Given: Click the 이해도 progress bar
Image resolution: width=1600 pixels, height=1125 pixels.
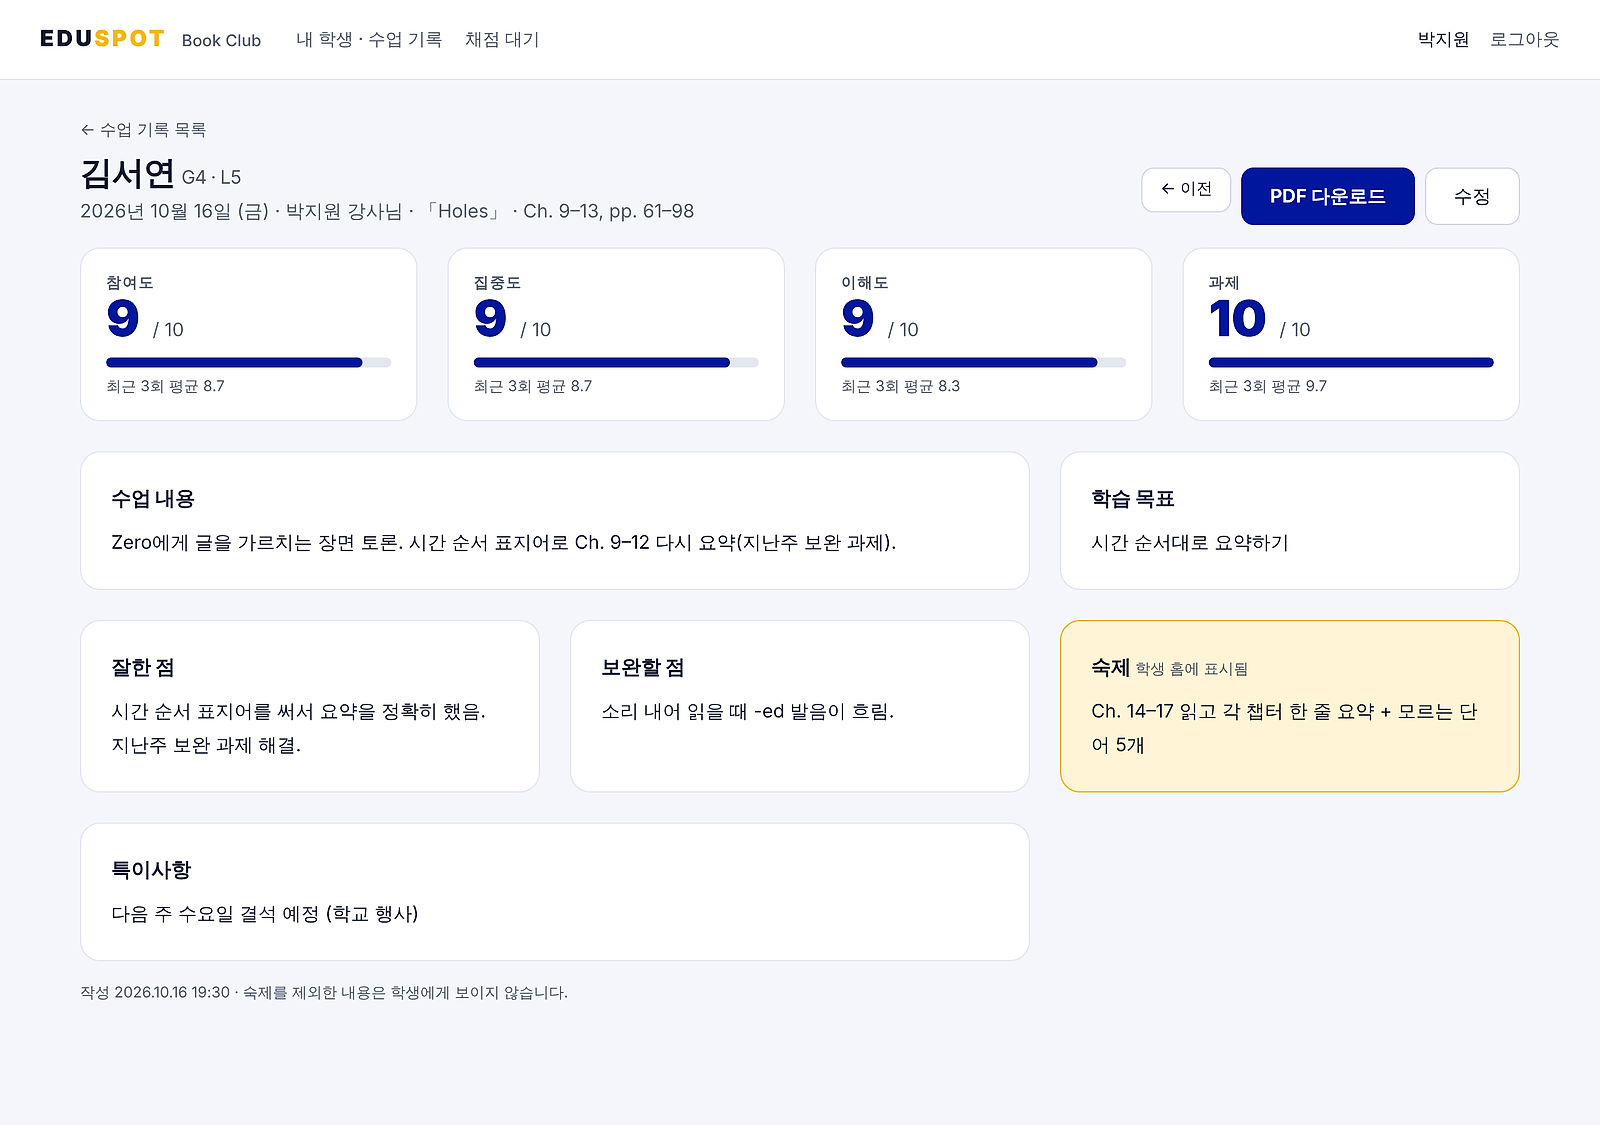Looking at the screenshot, I should [x=983, y=362].
